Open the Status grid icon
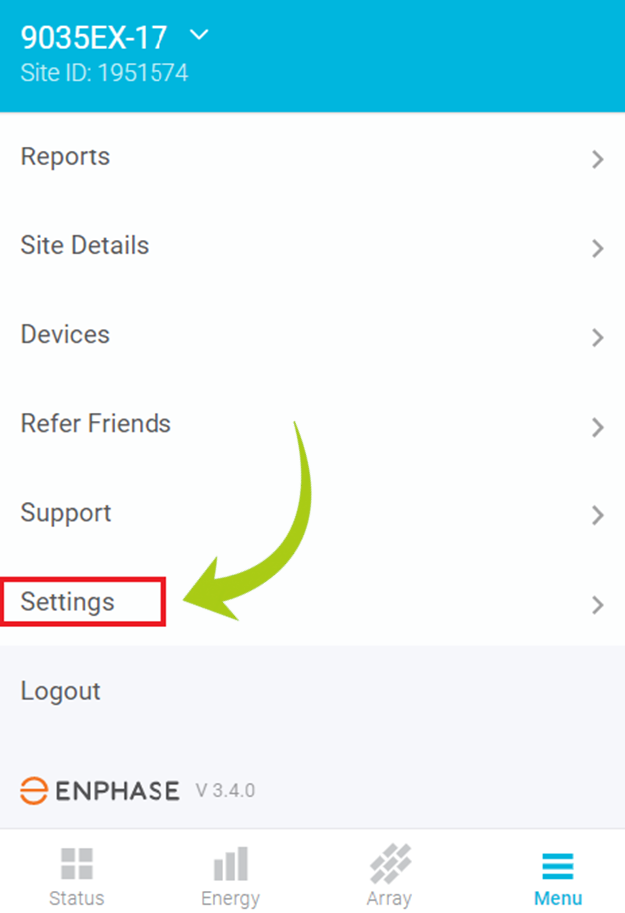The width and height of the screenshot is (625, 913). click(x=76, y=865)
